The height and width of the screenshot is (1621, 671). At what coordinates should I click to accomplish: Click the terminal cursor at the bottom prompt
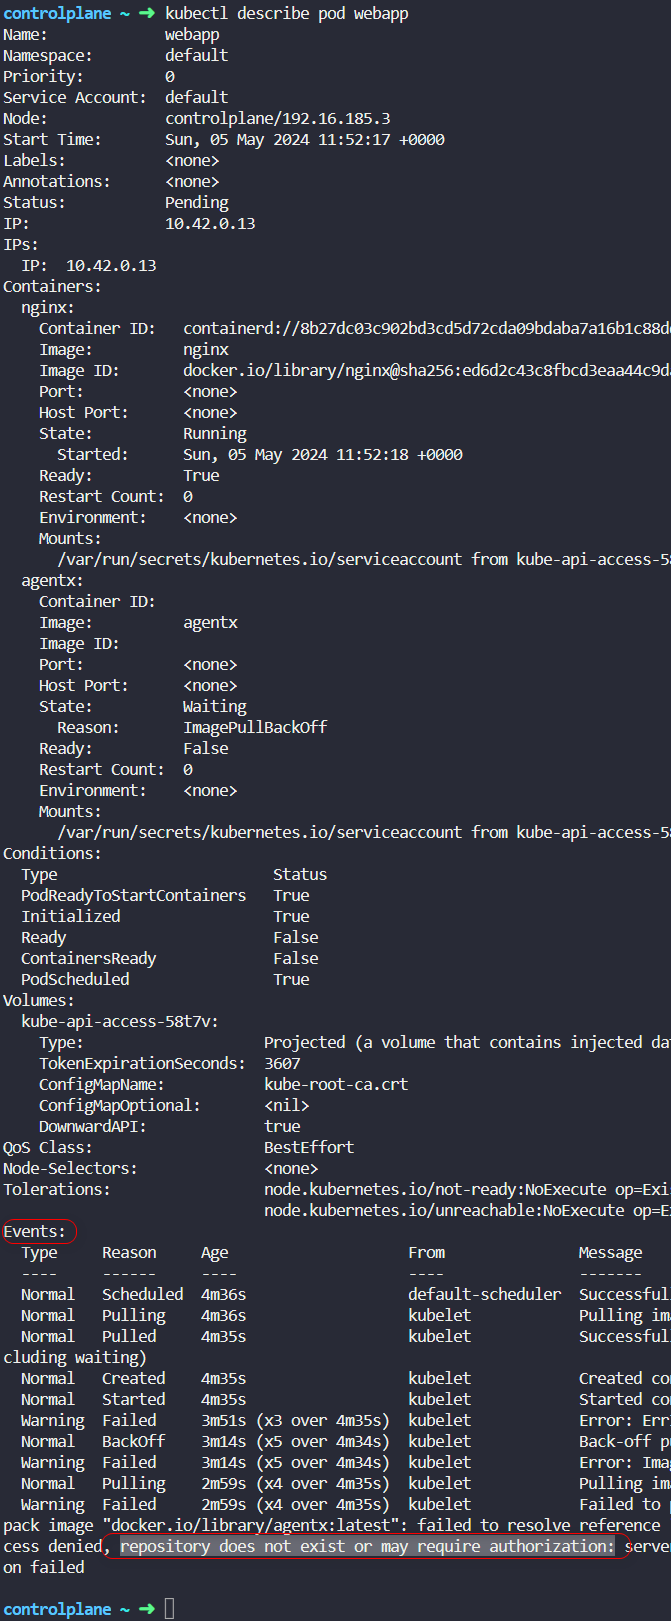(x=170, y=1609)
